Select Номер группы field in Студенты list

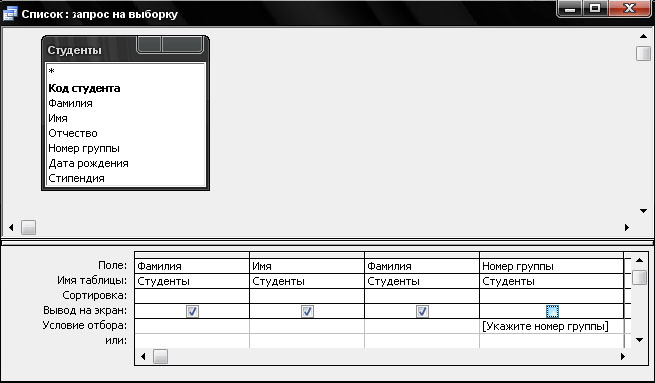[125, 148]
